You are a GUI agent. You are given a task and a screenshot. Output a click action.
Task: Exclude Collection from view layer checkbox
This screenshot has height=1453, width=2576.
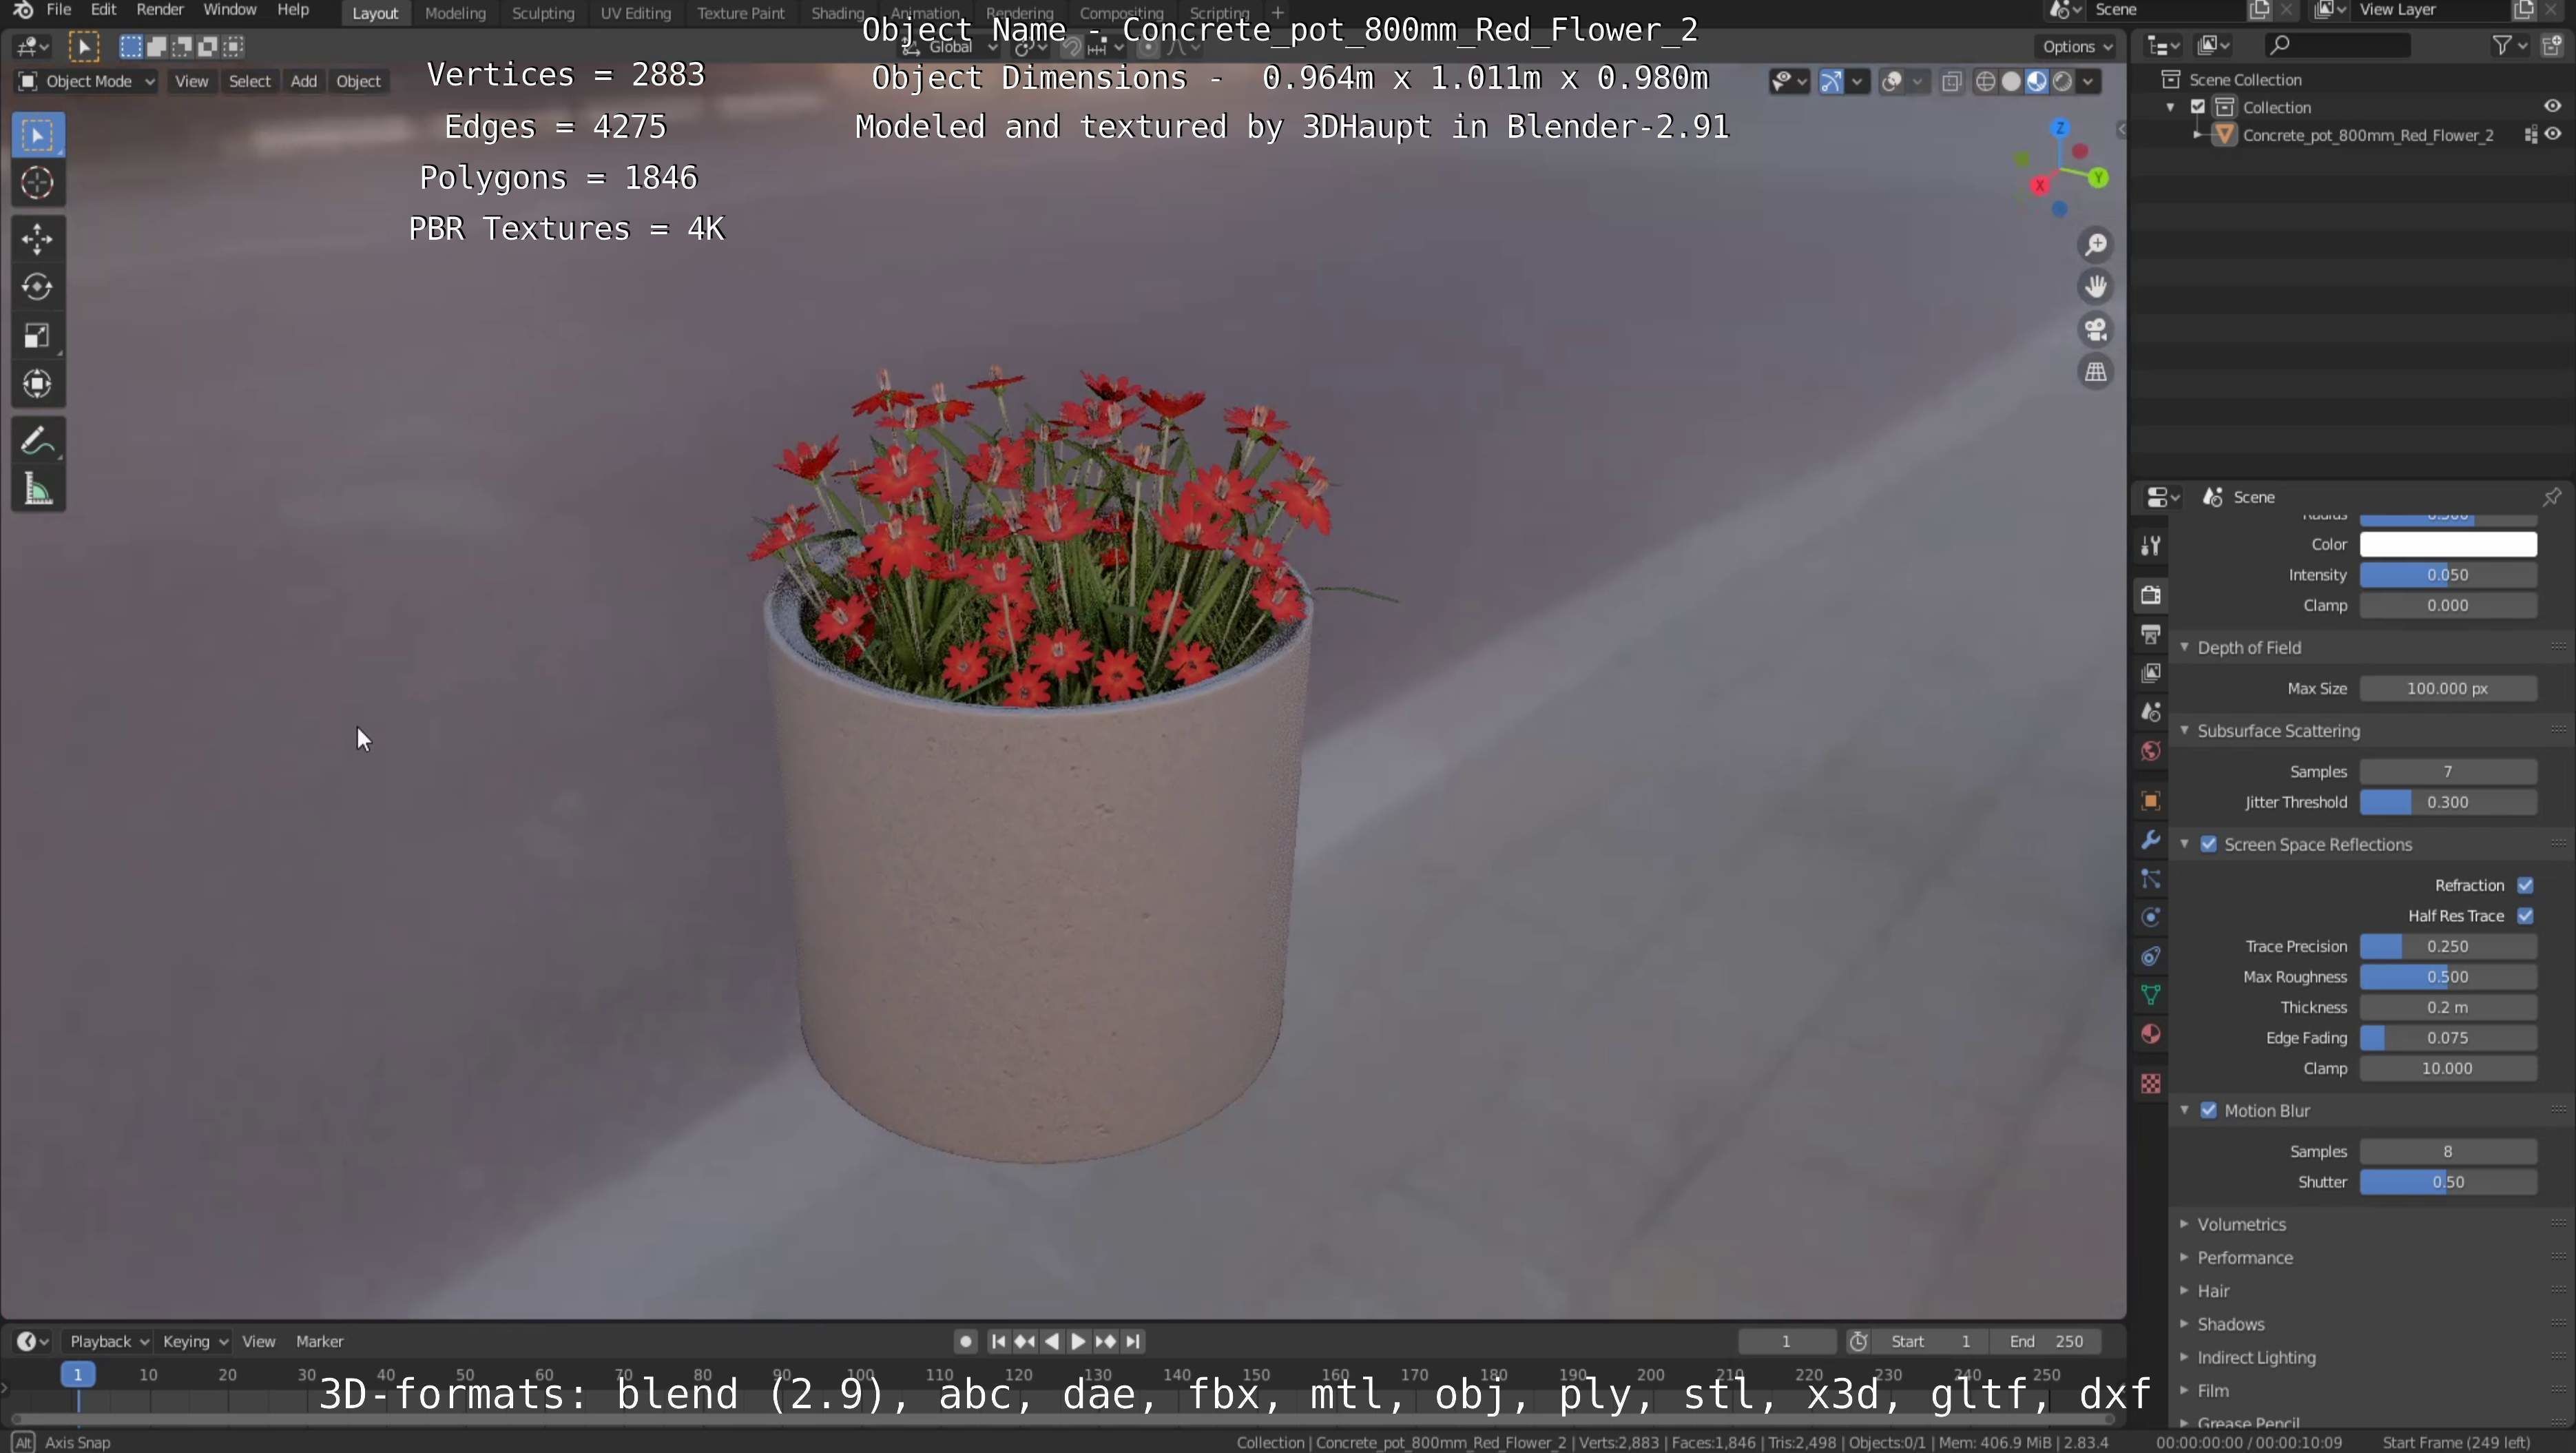pos(2198,107)
